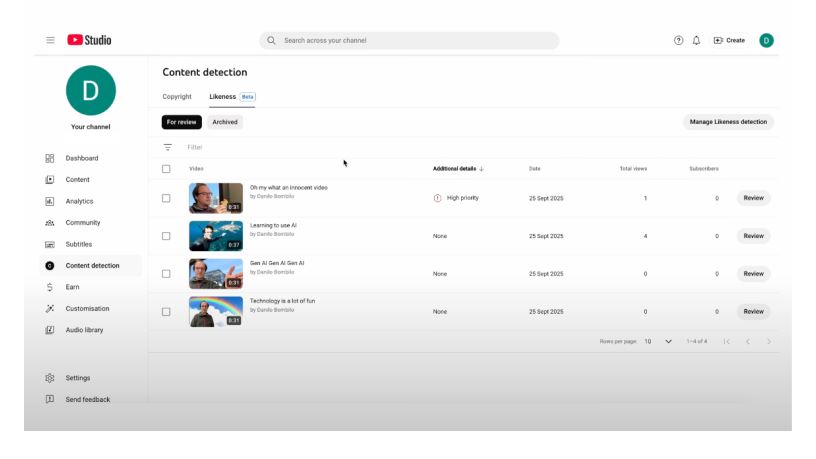
Task: Click the '1–4 of 4' pagination text
Action: [x=697, y=341]
